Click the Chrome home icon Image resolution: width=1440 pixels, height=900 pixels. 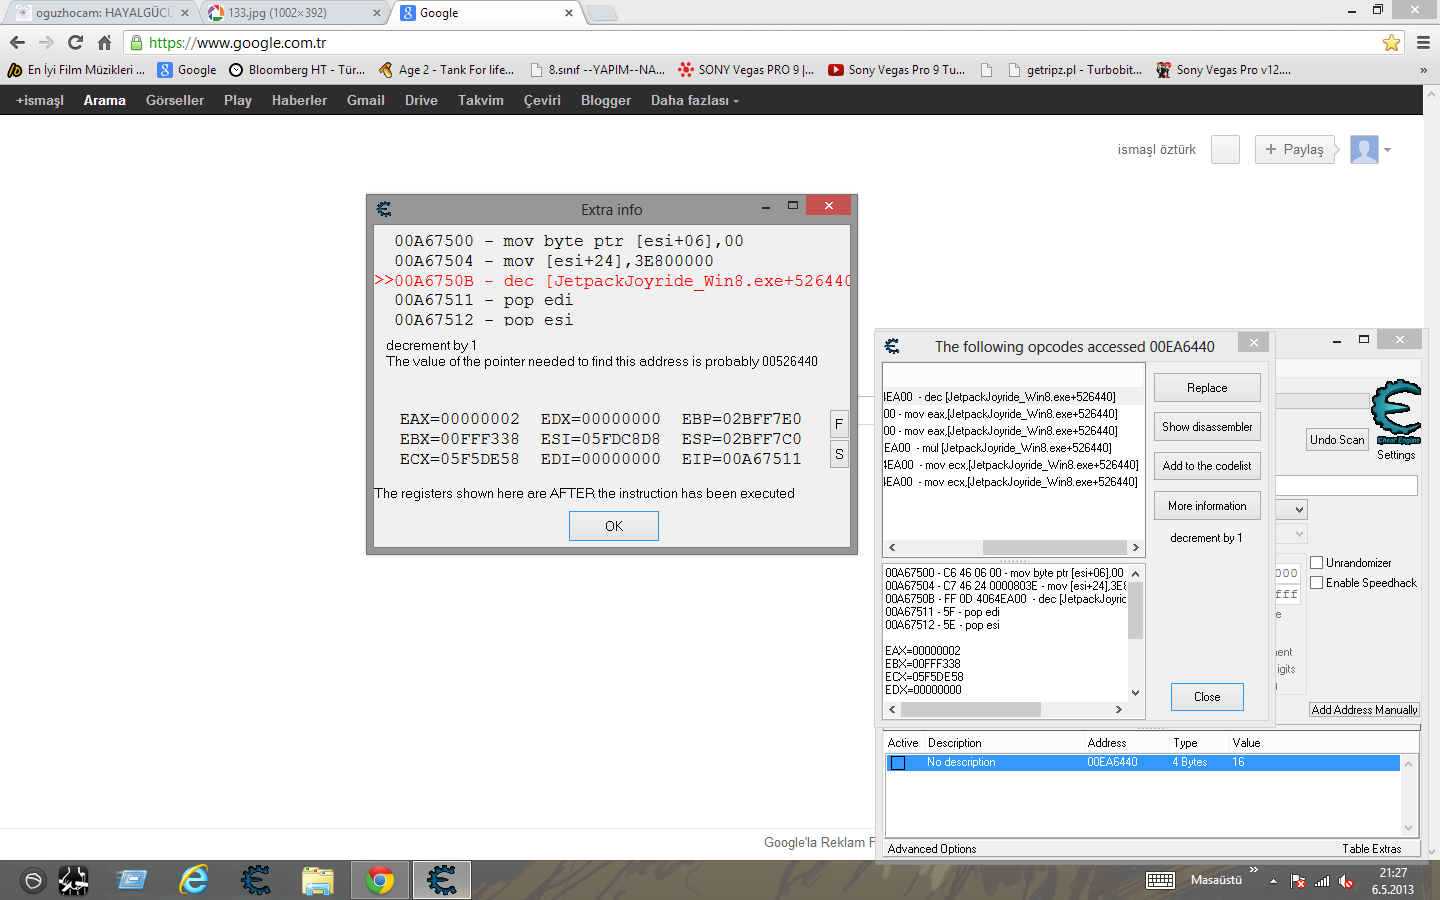(104, 42)
